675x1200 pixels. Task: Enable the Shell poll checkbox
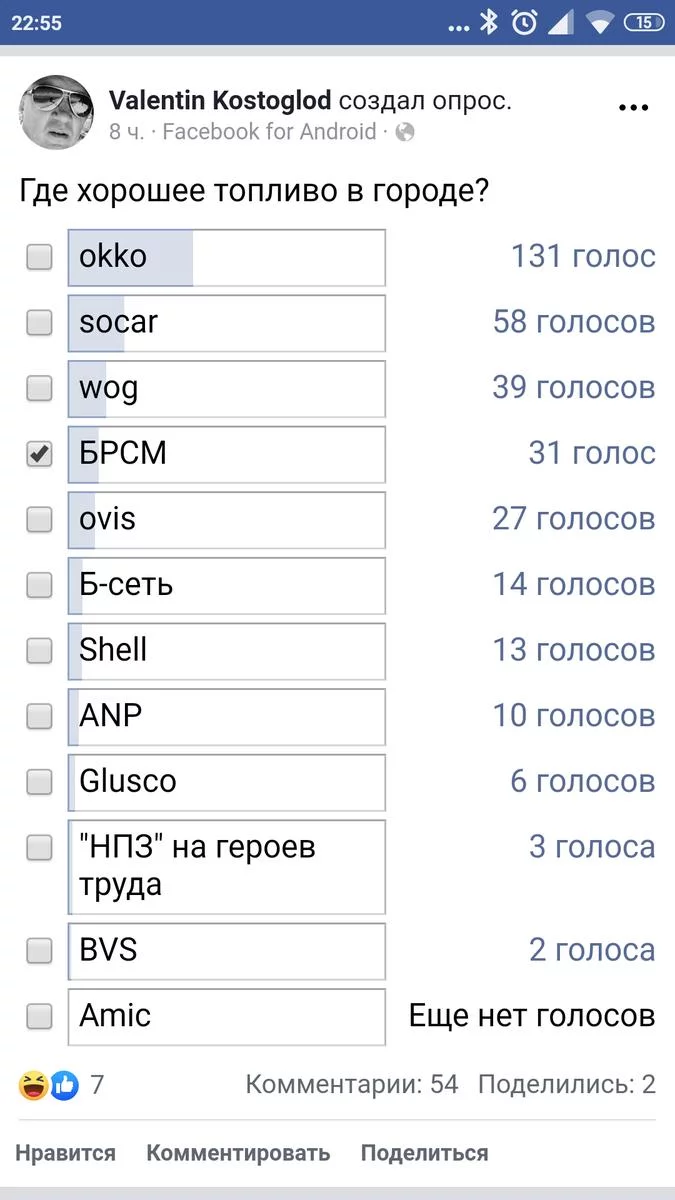point(39,651)
